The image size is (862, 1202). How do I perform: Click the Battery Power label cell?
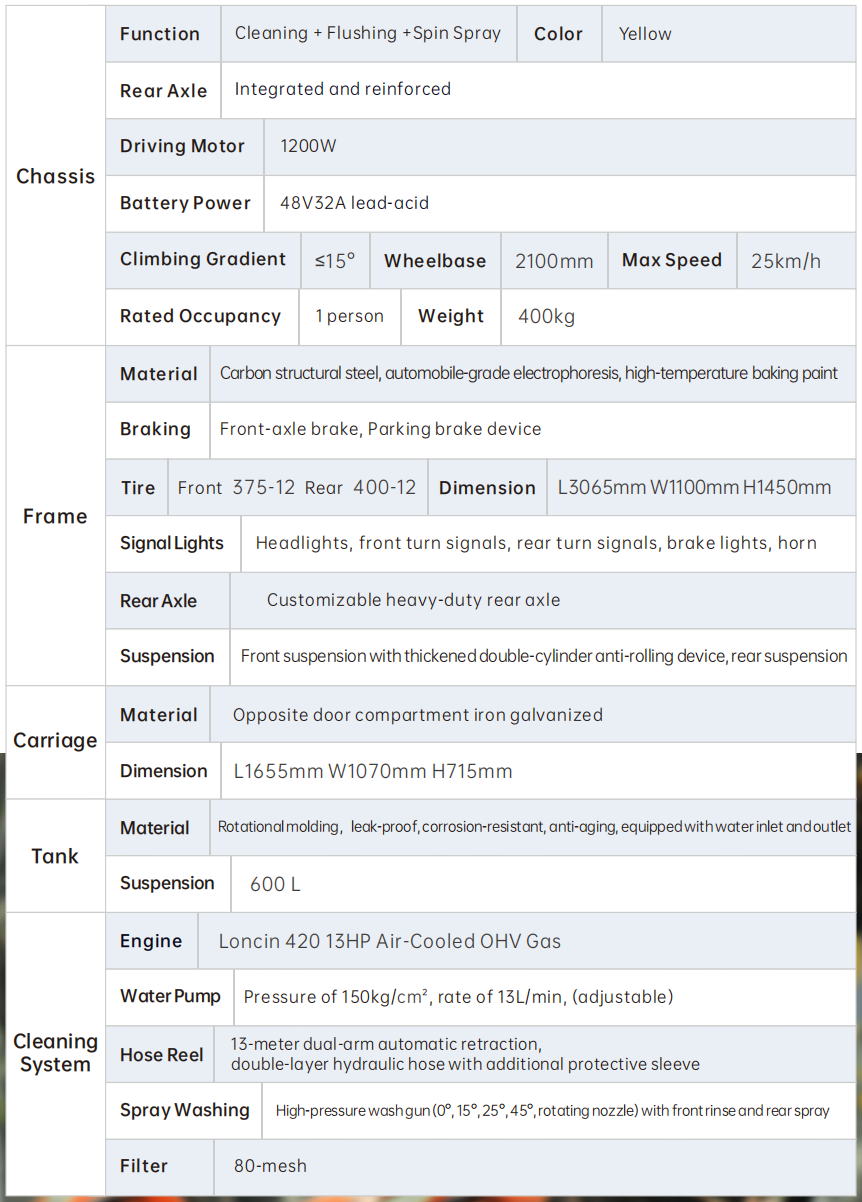pyautogui.click(x=185, y=203)
